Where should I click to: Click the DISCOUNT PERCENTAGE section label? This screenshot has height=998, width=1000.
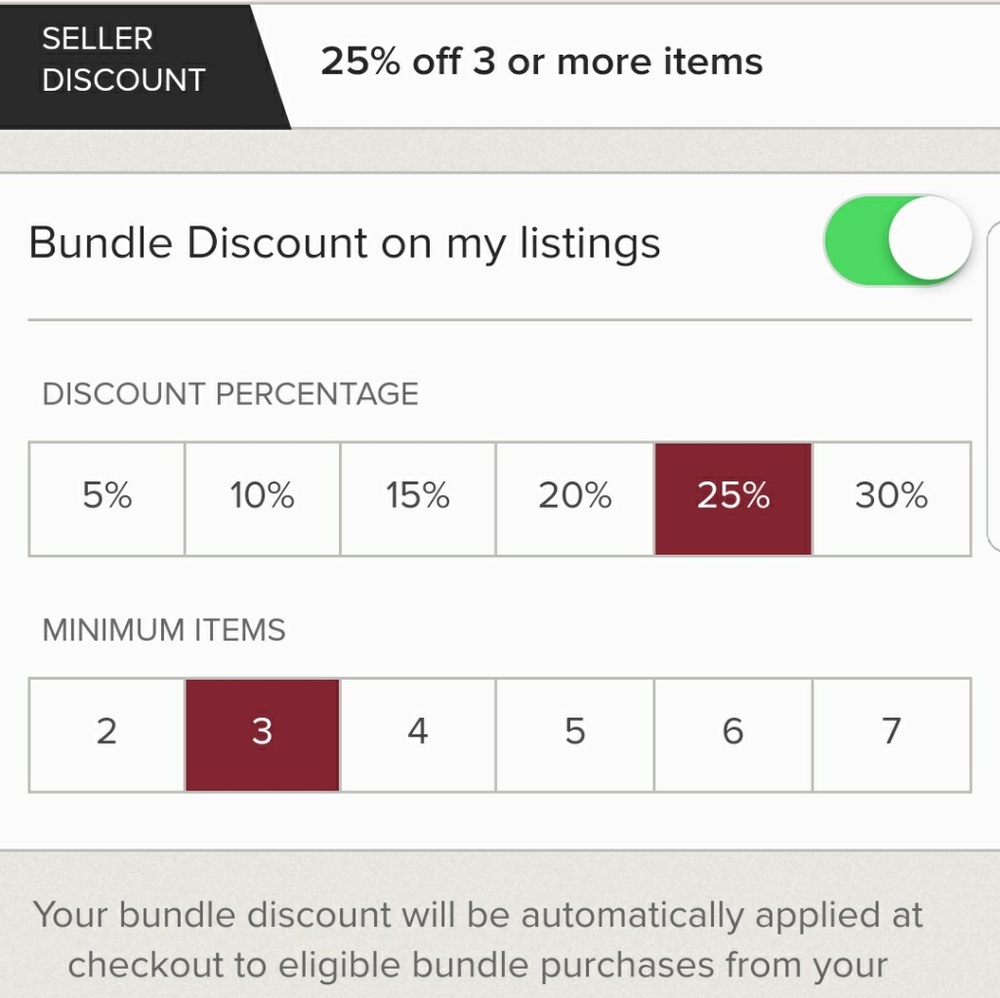(x=229, y=393)
